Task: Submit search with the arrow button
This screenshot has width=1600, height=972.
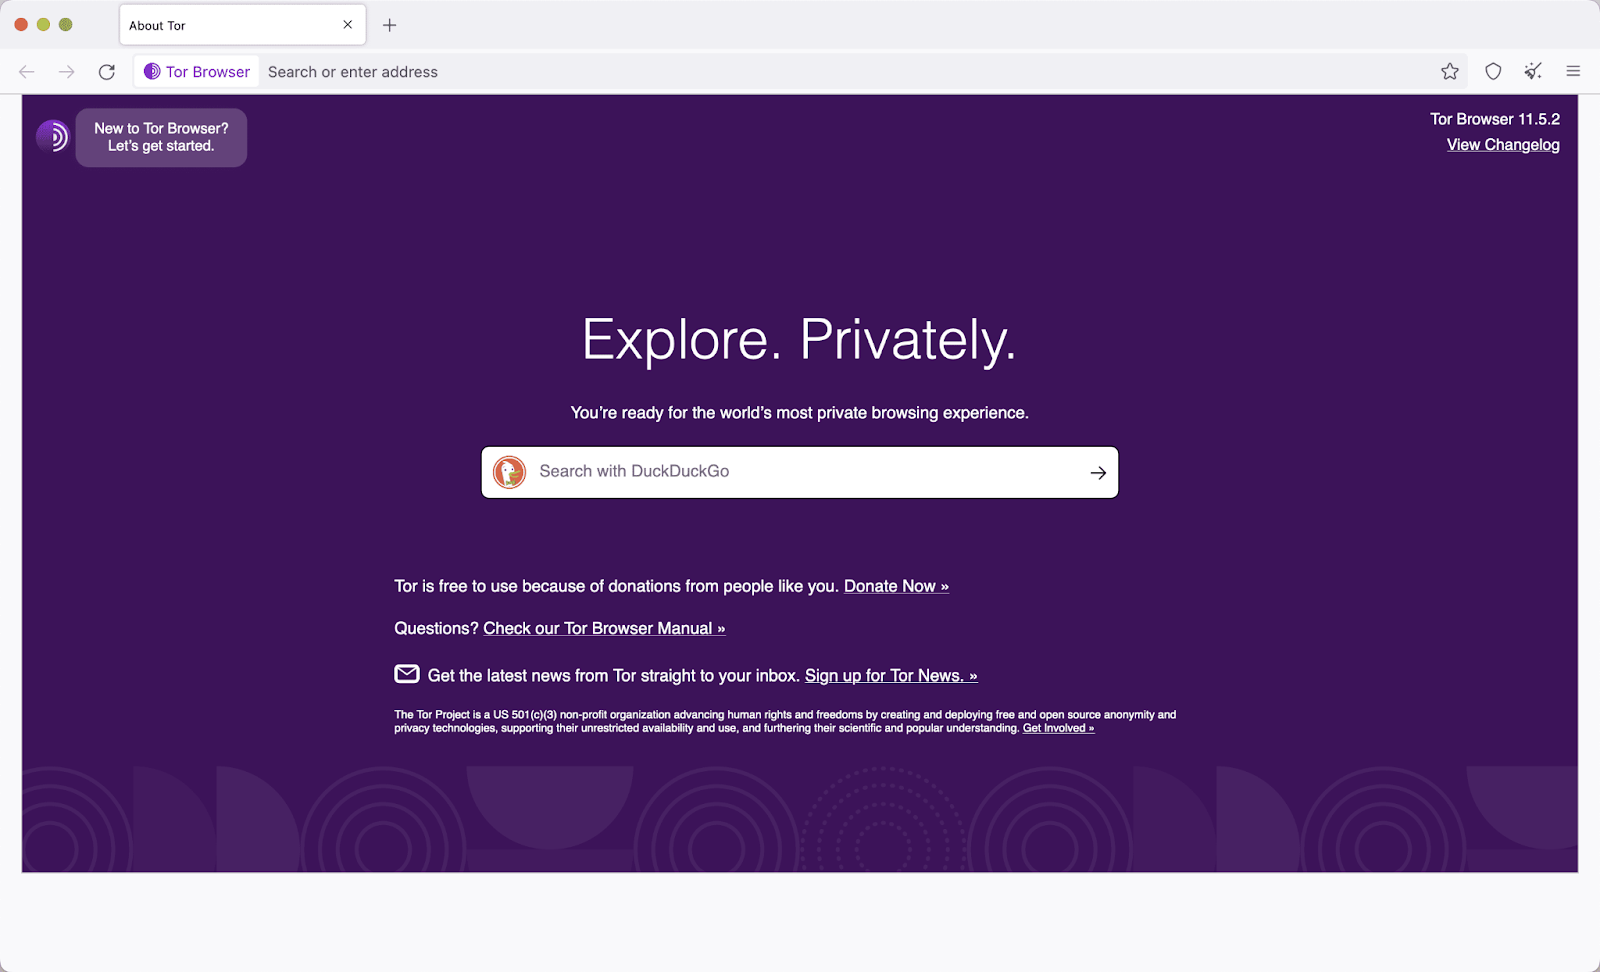Action: (1098, 472)
